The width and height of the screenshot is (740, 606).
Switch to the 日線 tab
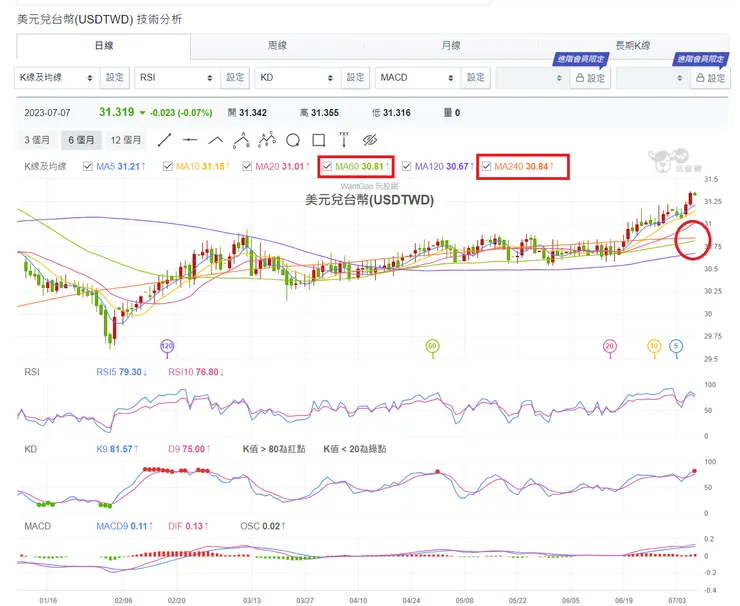point(104,46)
